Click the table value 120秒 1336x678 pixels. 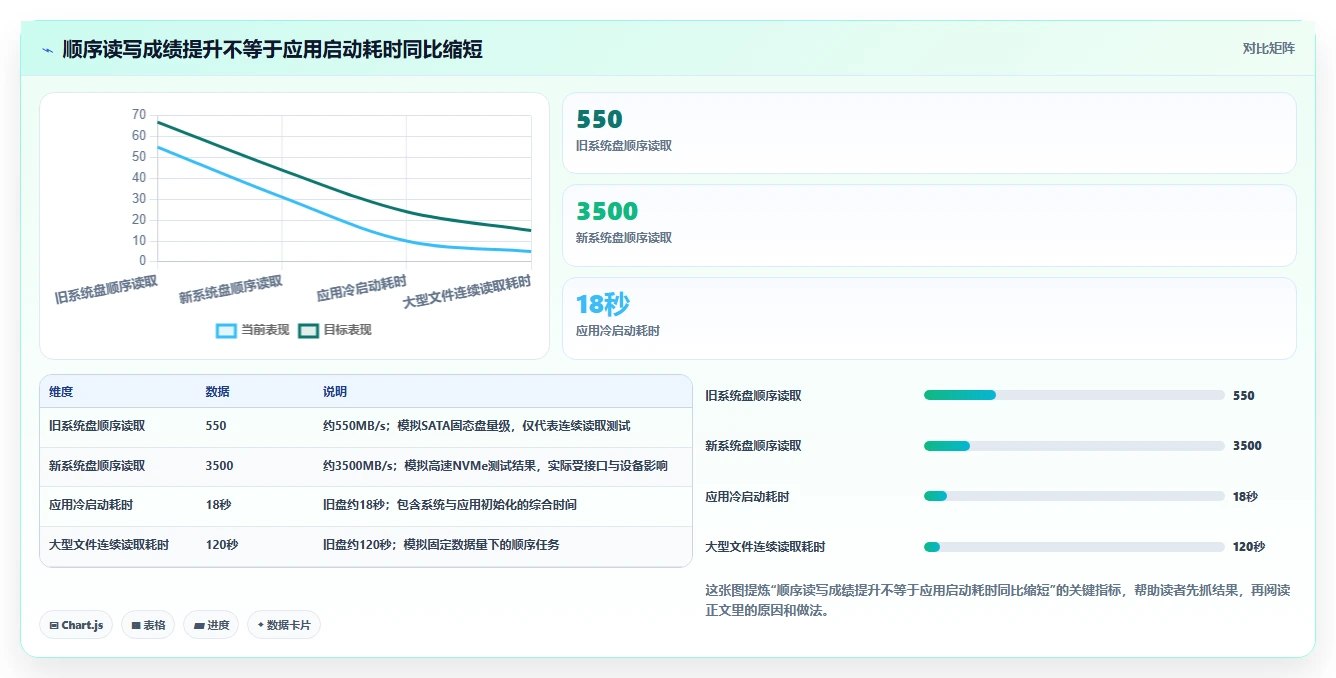pyautogui.click(x=222, y=544)
